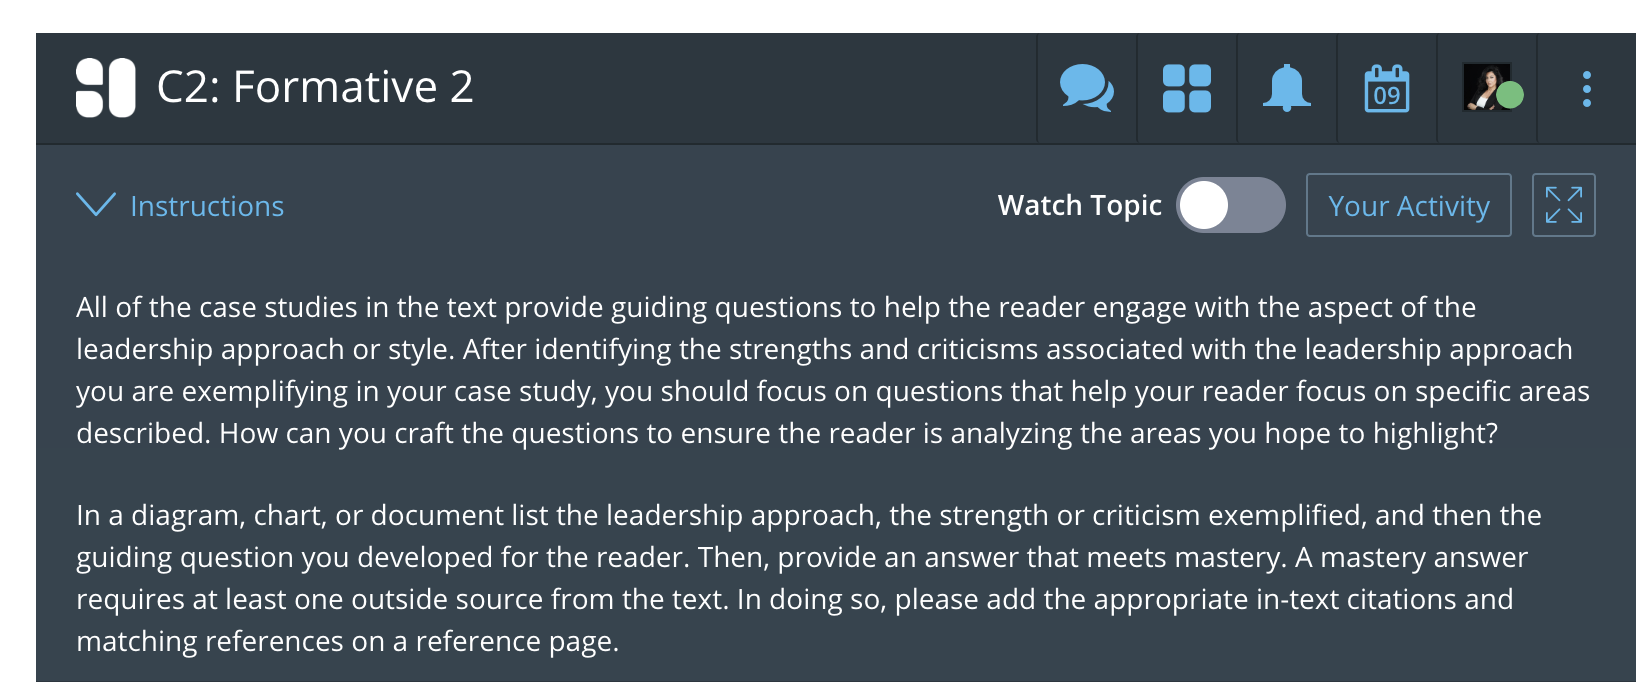Click the vertical three-dot icon

point(1586,89)
